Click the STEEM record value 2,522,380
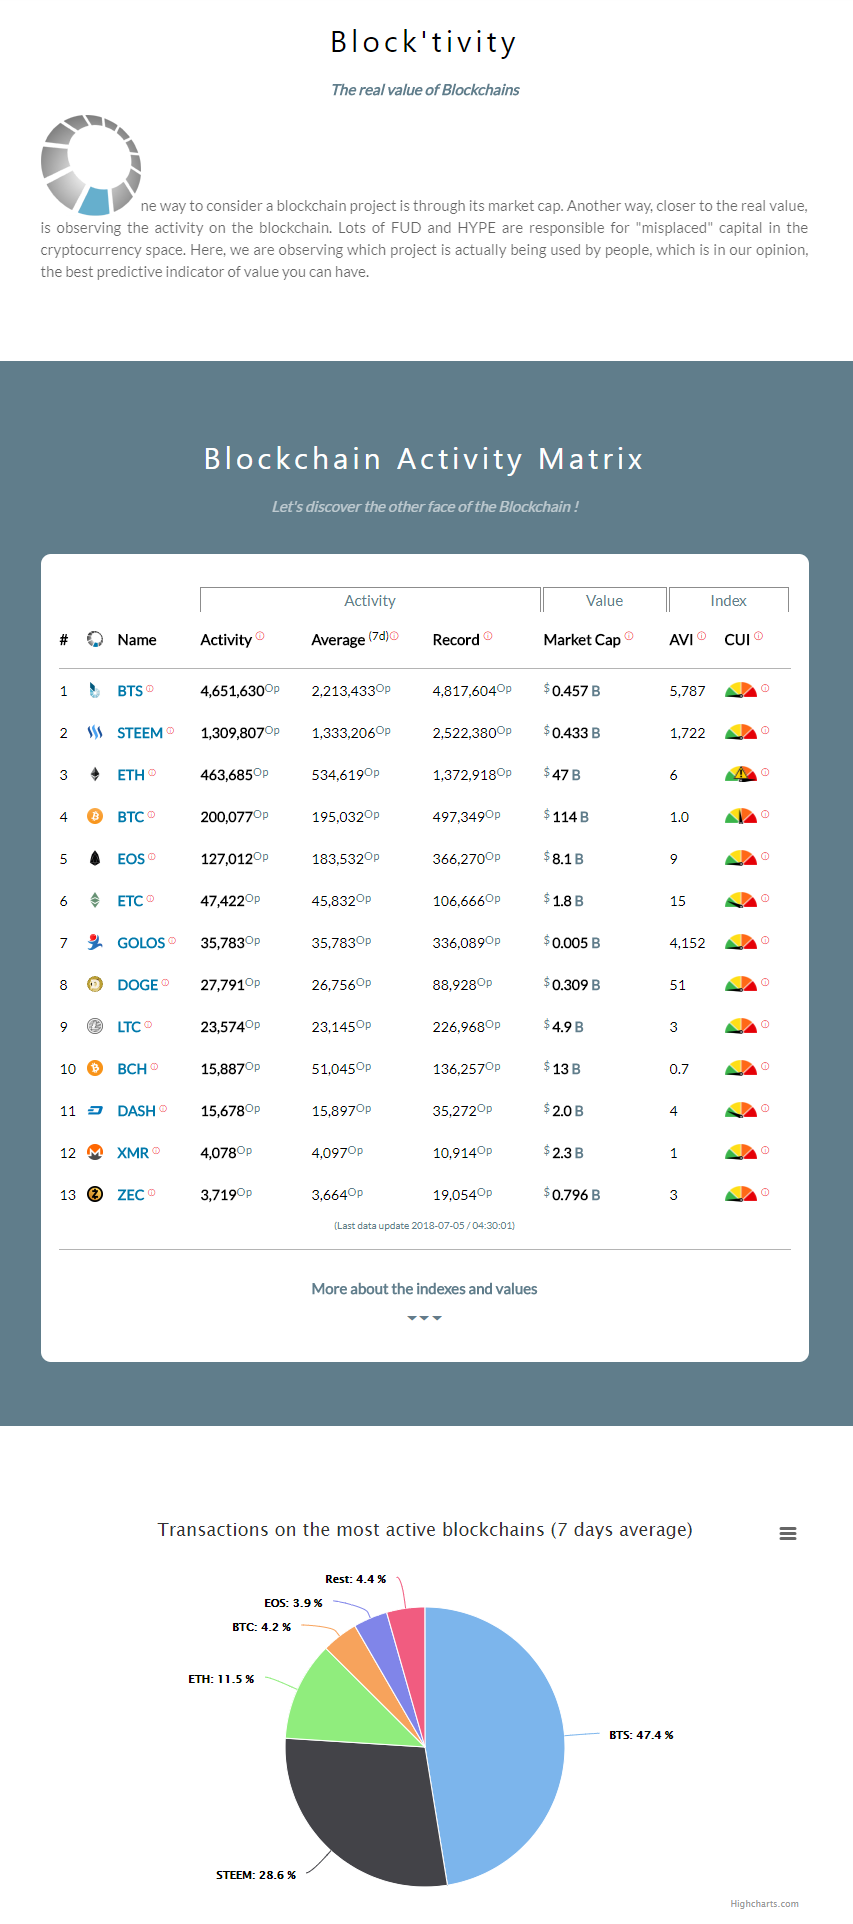Screen dimensions: 853x1924 pos(464,733)
